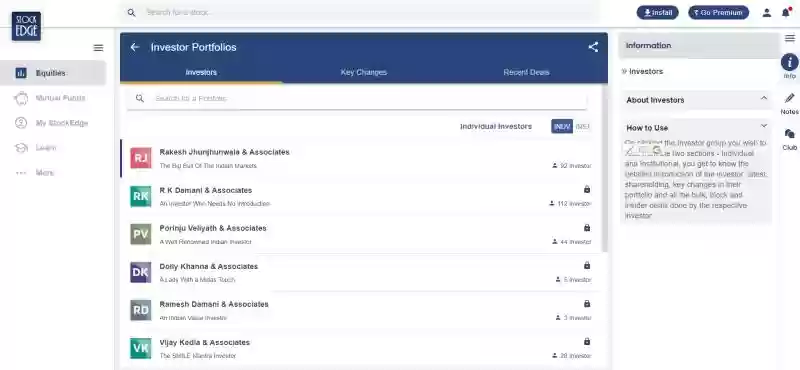
Task: Go back from Investor Portfolios
Action: 135,47
